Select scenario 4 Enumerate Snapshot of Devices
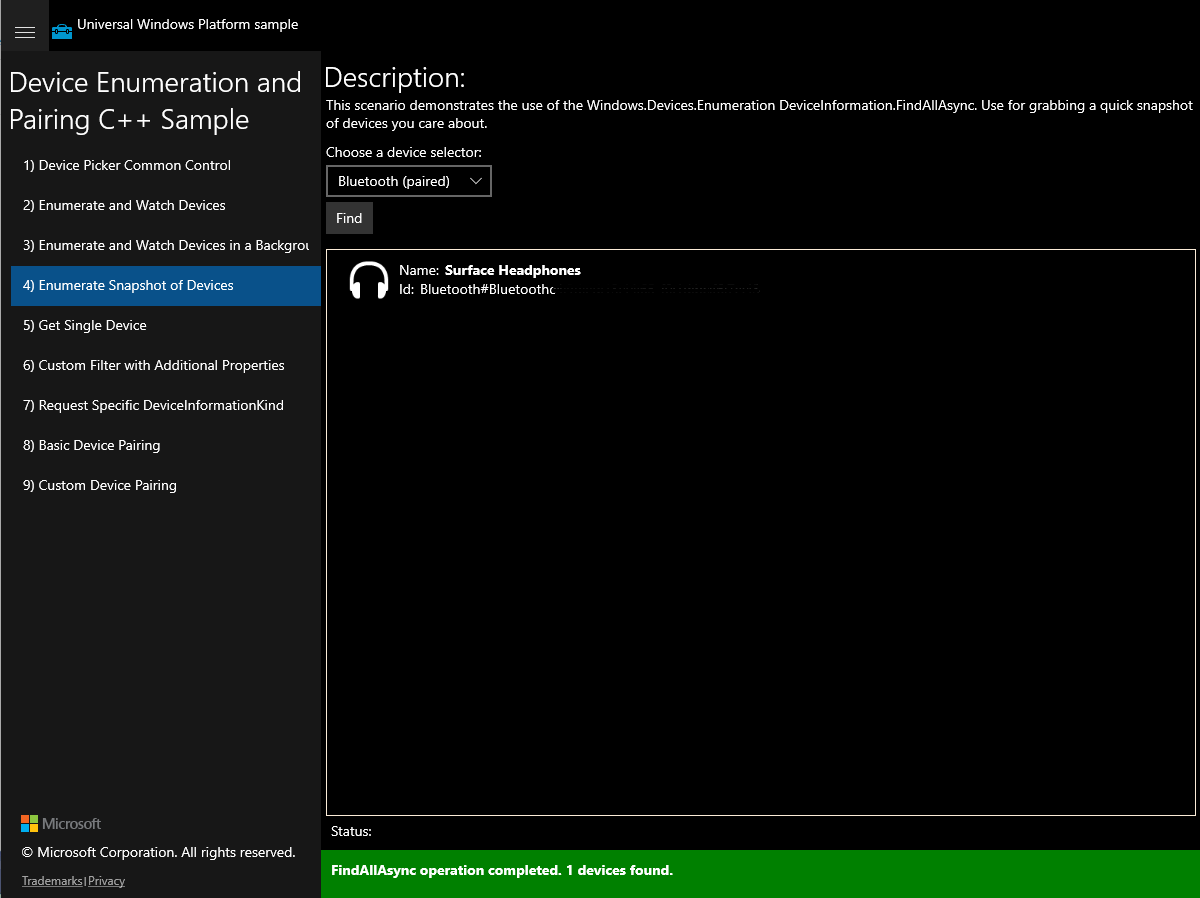The width and height of the screenshot is (1200, 898). coord(166,286)
